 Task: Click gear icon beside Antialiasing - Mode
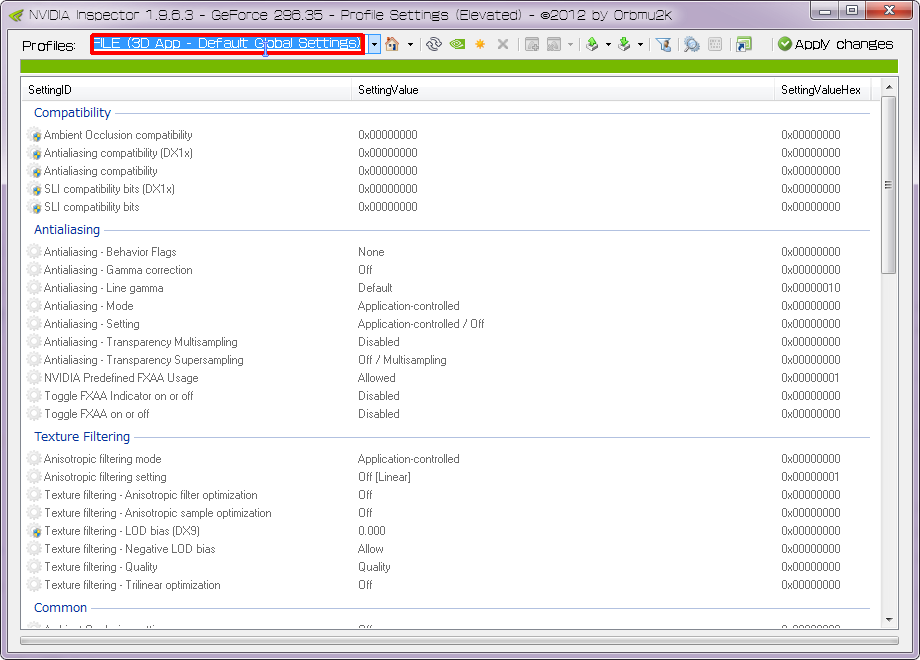pyautogui.click(x=35, y=306)
